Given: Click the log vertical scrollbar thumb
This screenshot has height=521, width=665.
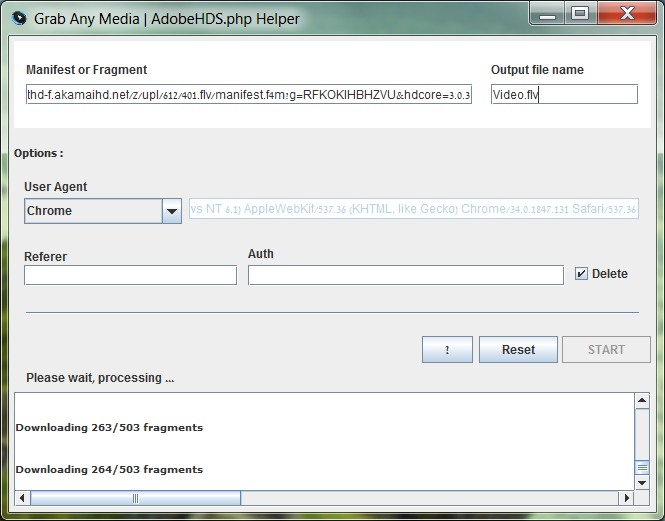Looking at the screenshot, I should click(642, 468).
